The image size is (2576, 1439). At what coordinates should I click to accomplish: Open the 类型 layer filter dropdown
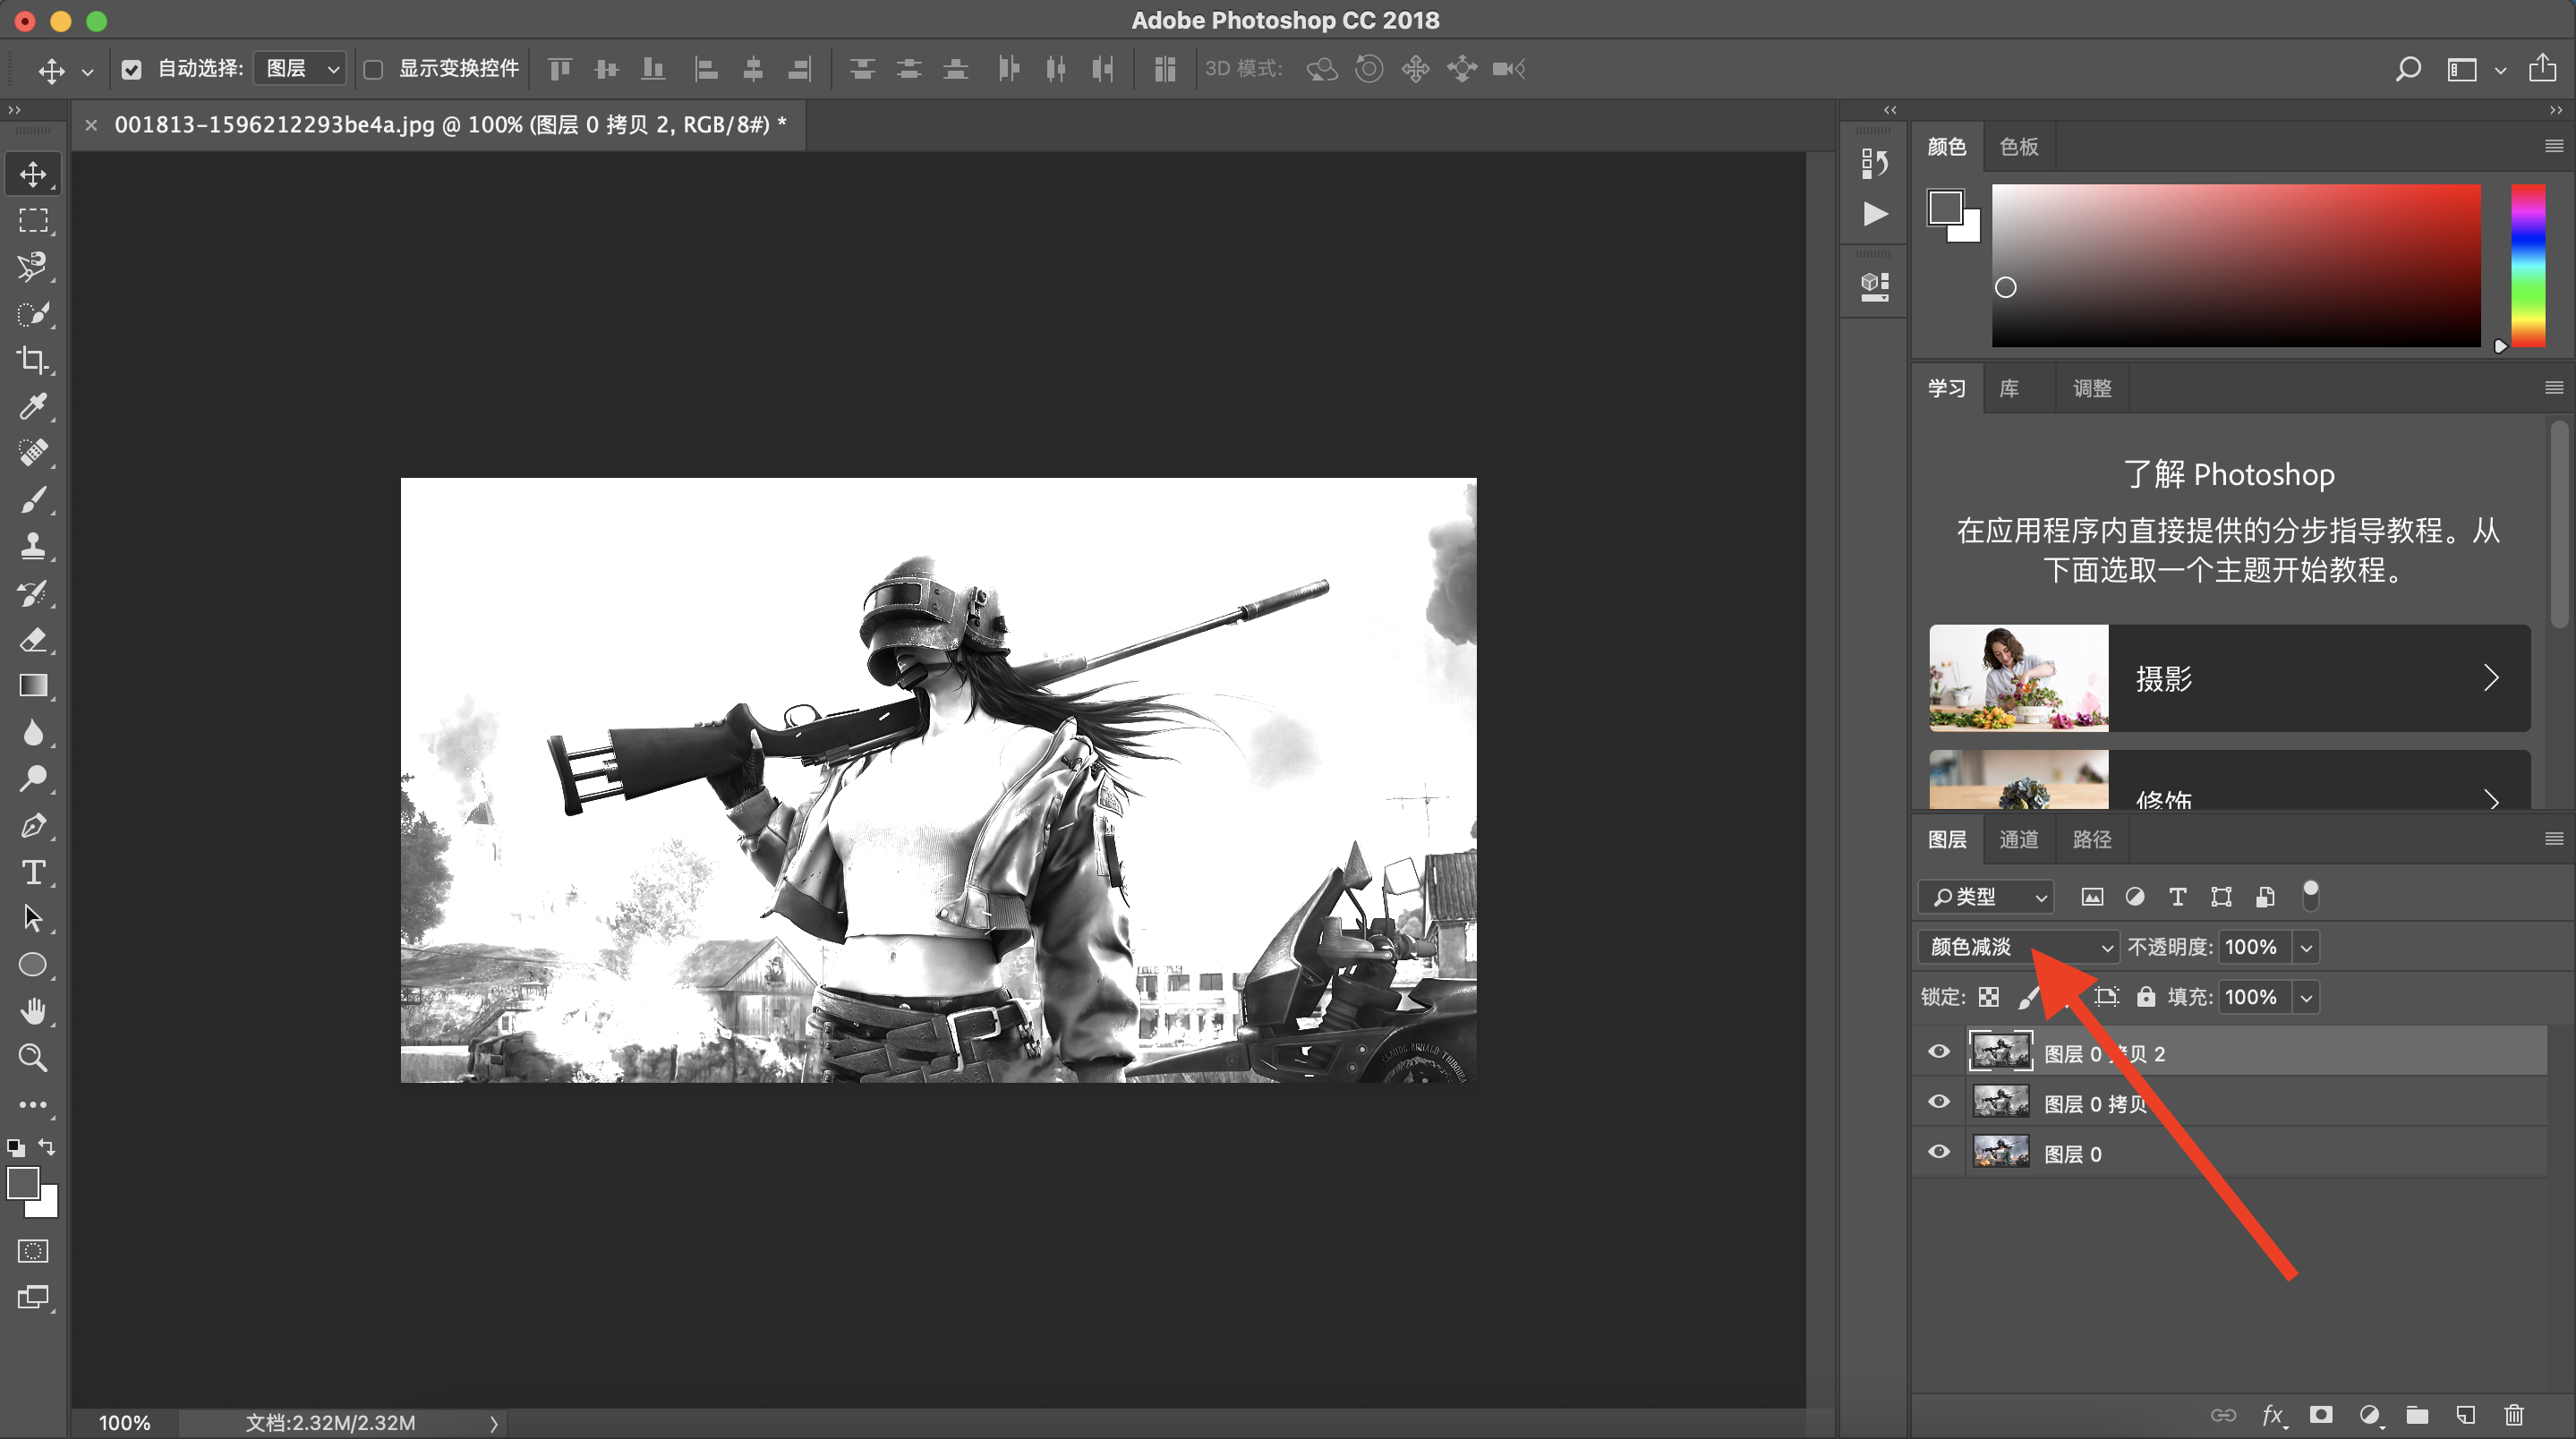tap(1986, 897)
